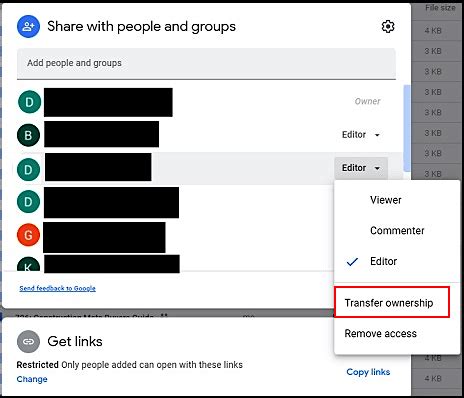Viewport: 464px width, 398px height.
Task: Click the Add people and groups field
Action: (206, 63)
